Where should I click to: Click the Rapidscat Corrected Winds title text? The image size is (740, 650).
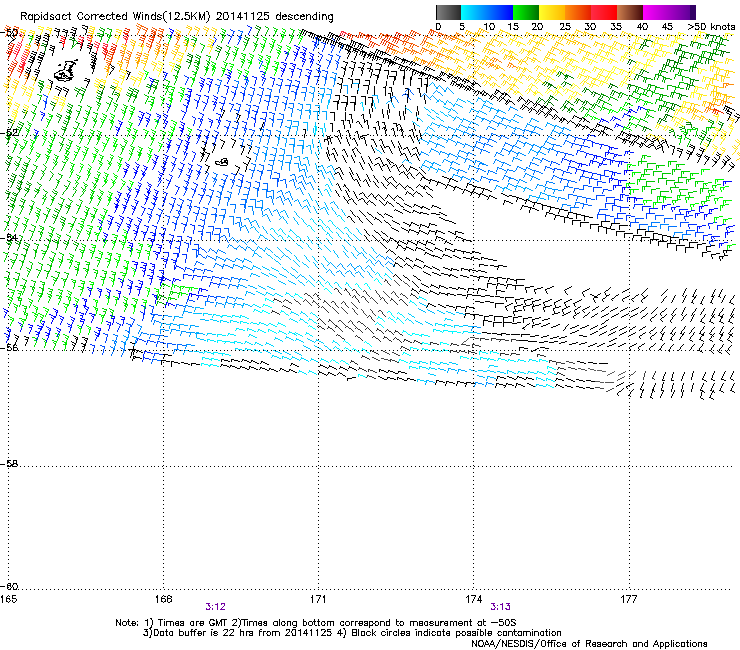tap(177, 17)
